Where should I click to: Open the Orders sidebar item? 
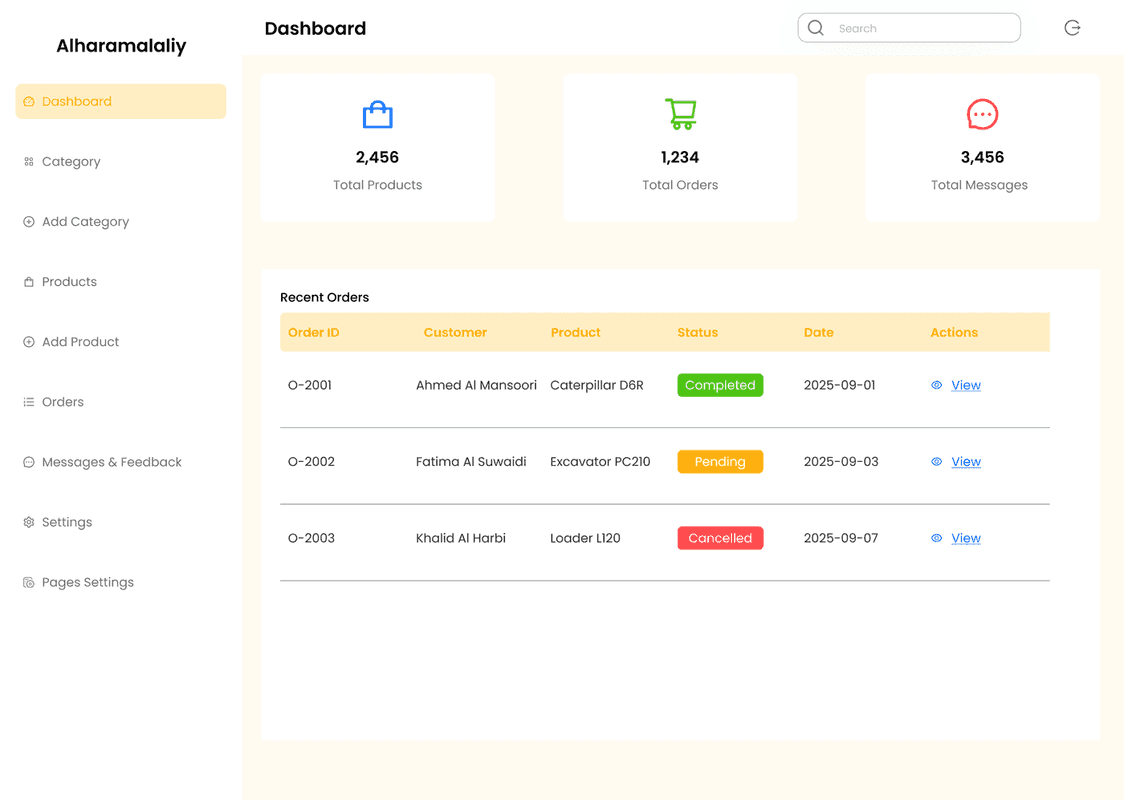tap(62, 402)
